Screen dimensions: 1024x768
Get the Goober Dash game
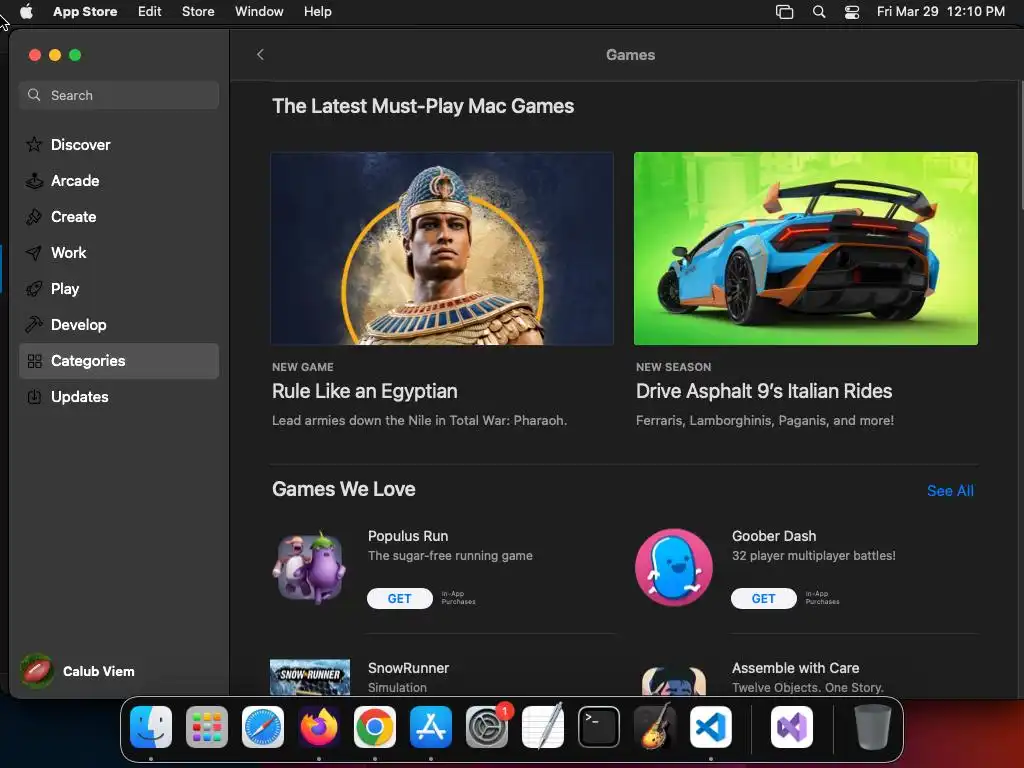coord(763,598)
